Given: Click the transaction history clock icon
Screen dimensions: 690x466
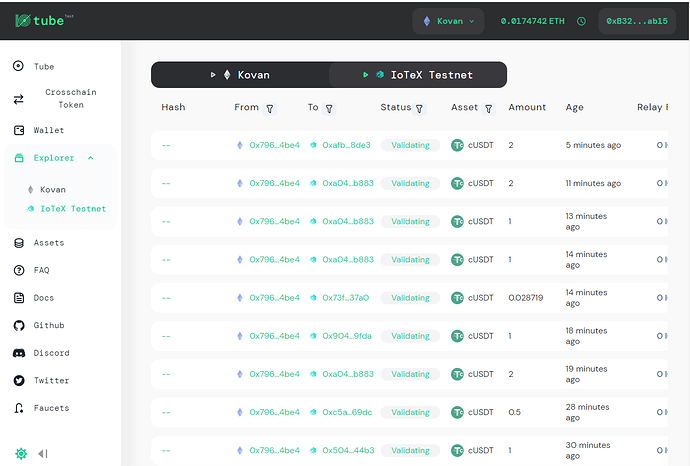Looking at the screenshot, I should tap(581, 21).
